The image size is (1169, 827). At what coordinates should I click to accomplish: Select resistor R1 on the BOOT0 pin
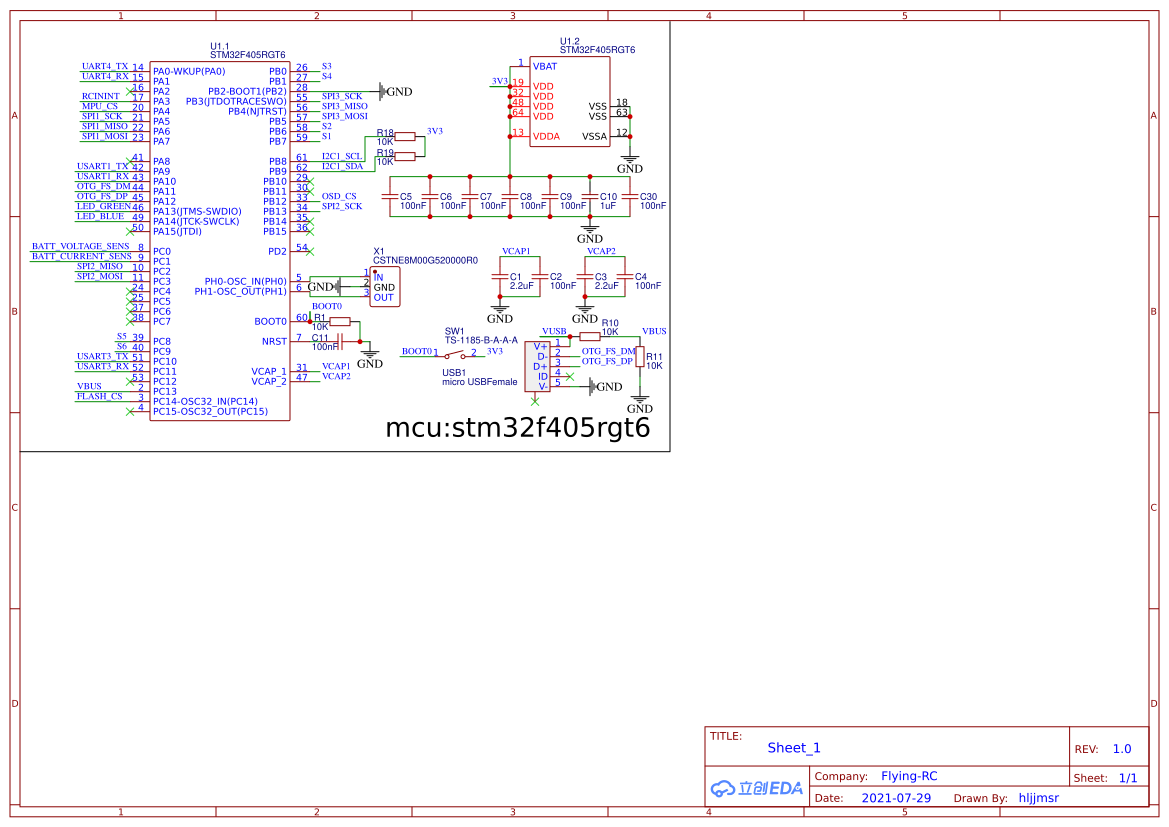340,321
